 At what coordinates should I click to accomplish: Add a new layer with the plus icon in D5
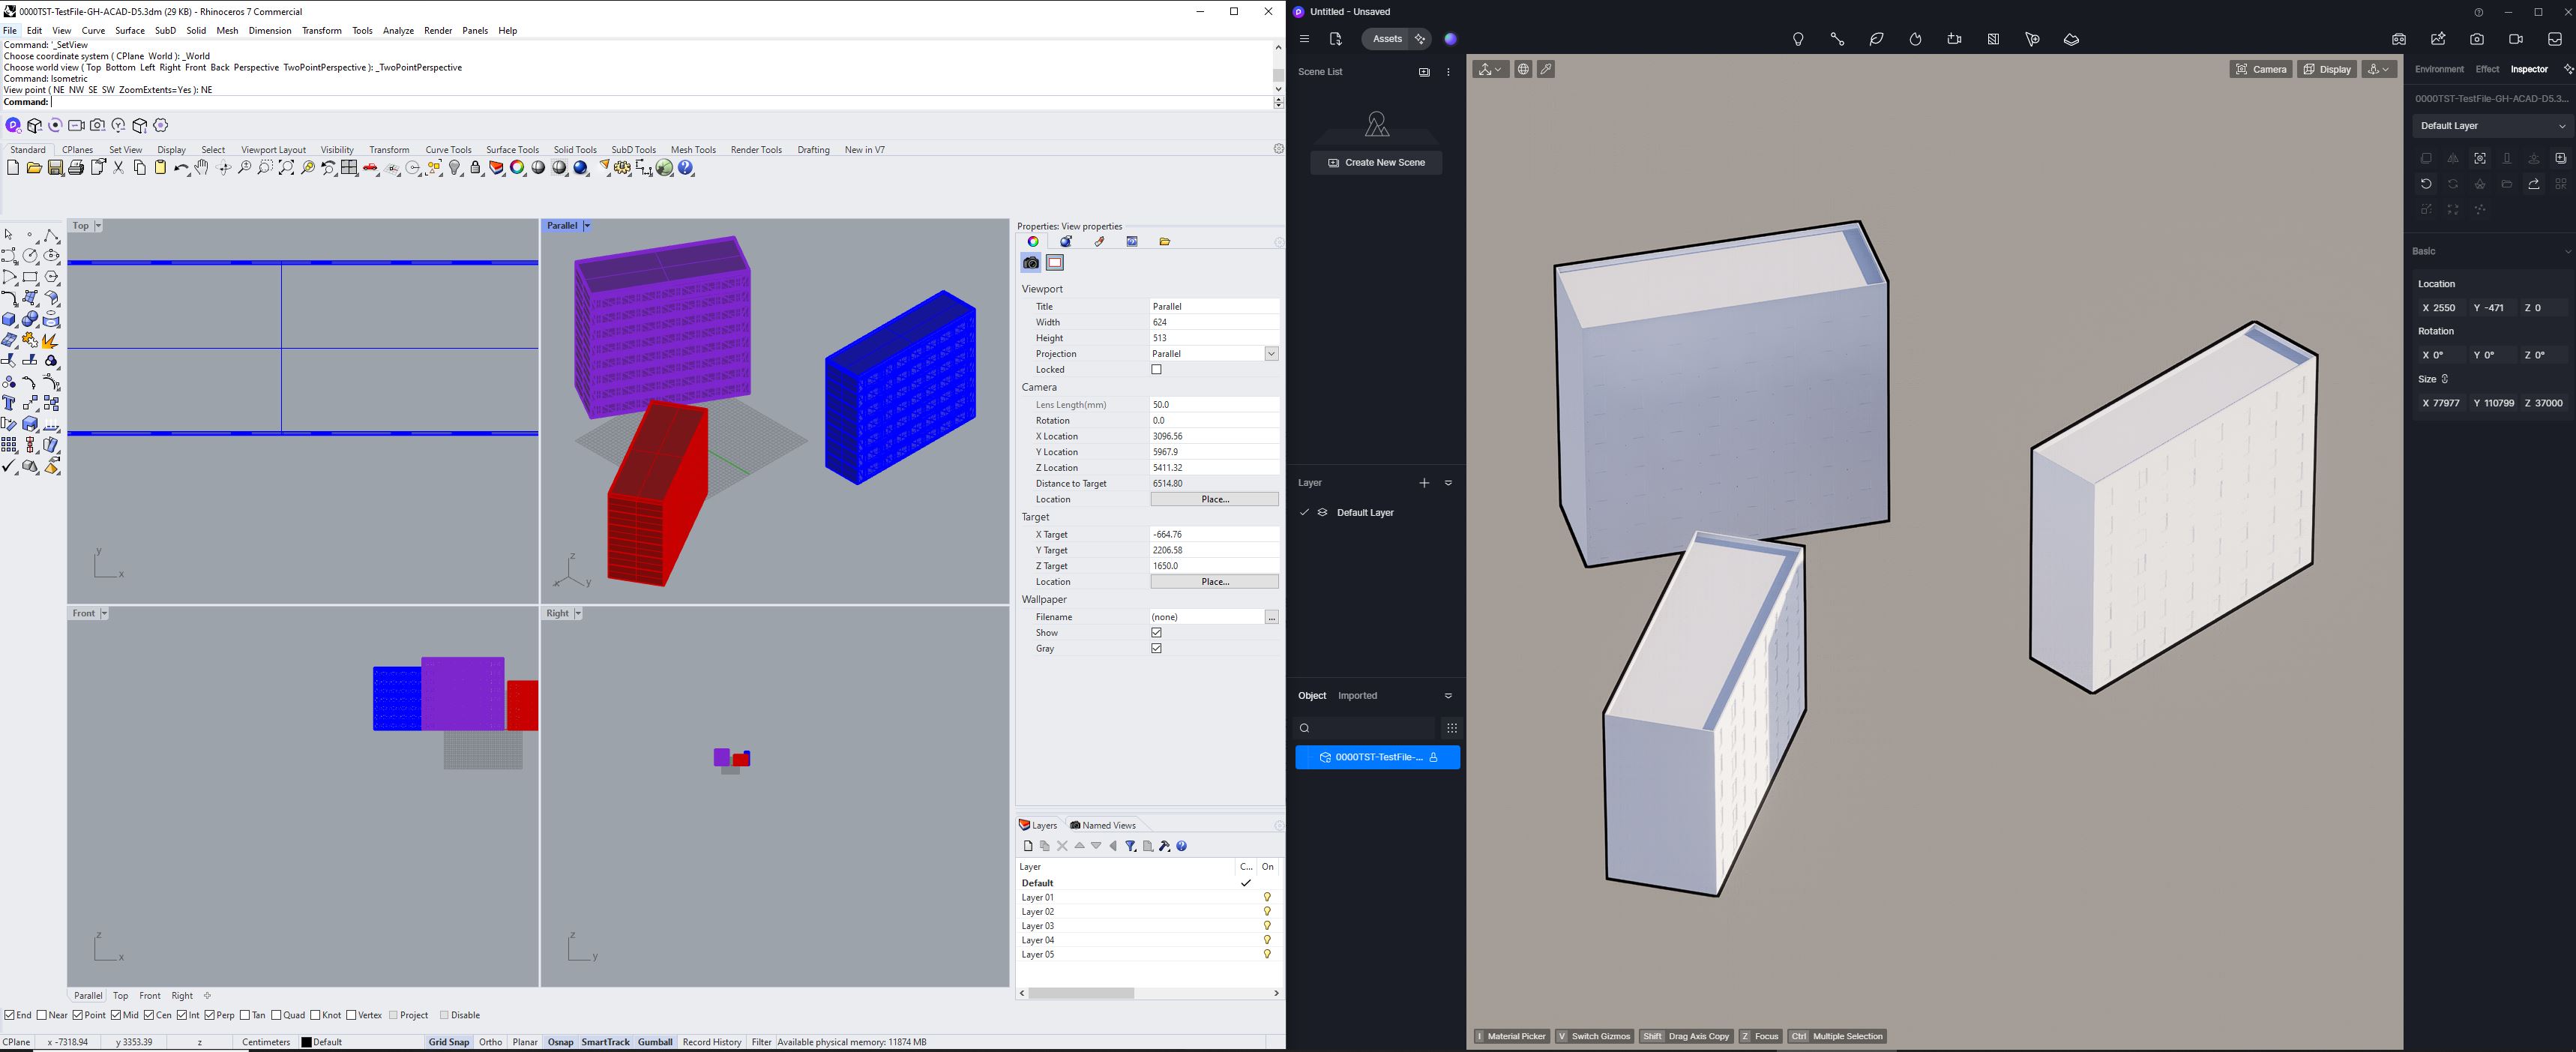click(1424, 483)
